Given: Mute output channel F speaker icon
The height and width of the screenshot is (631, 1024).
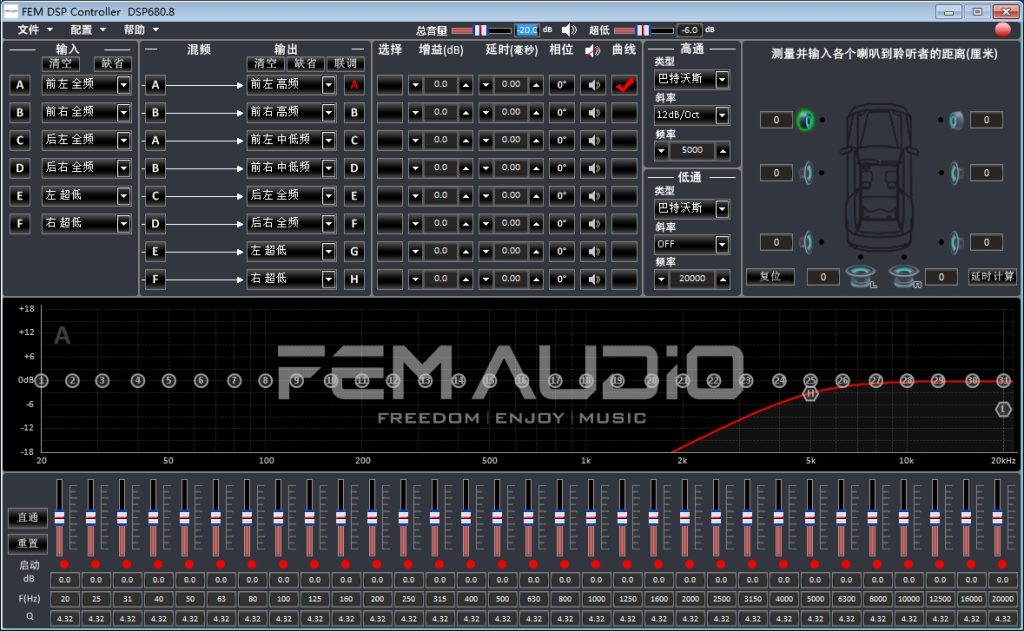Looking at the screenshot, I should (x=593, y=224).
